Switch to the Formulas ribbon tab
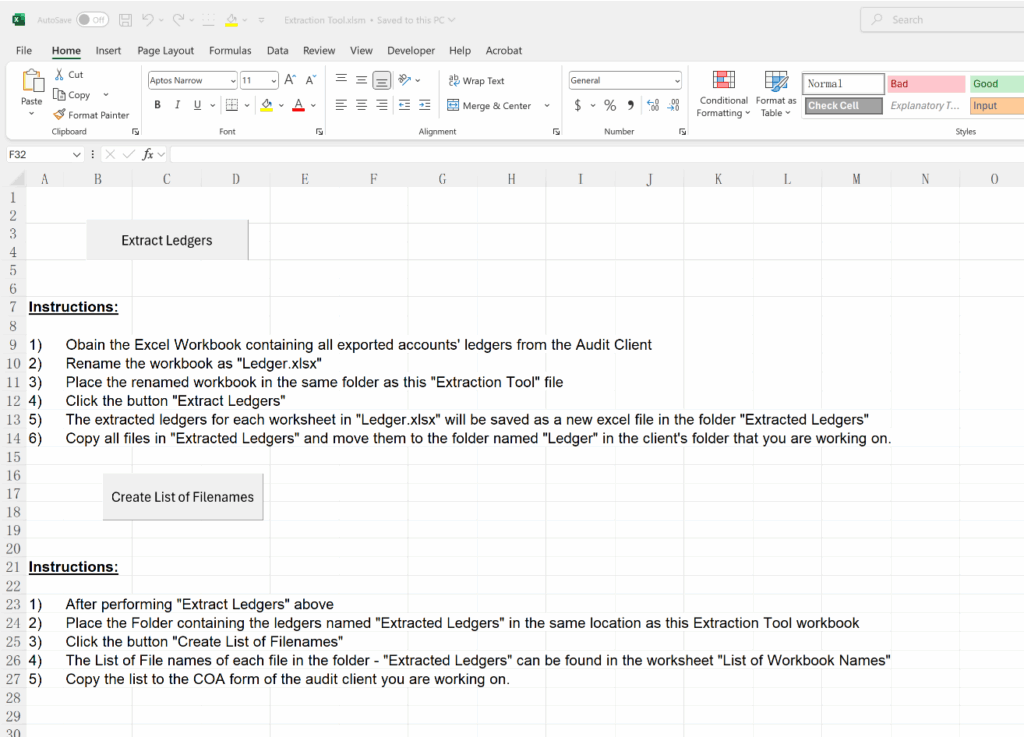This screenshot has height=737, width=1024. tap(230, 50)
